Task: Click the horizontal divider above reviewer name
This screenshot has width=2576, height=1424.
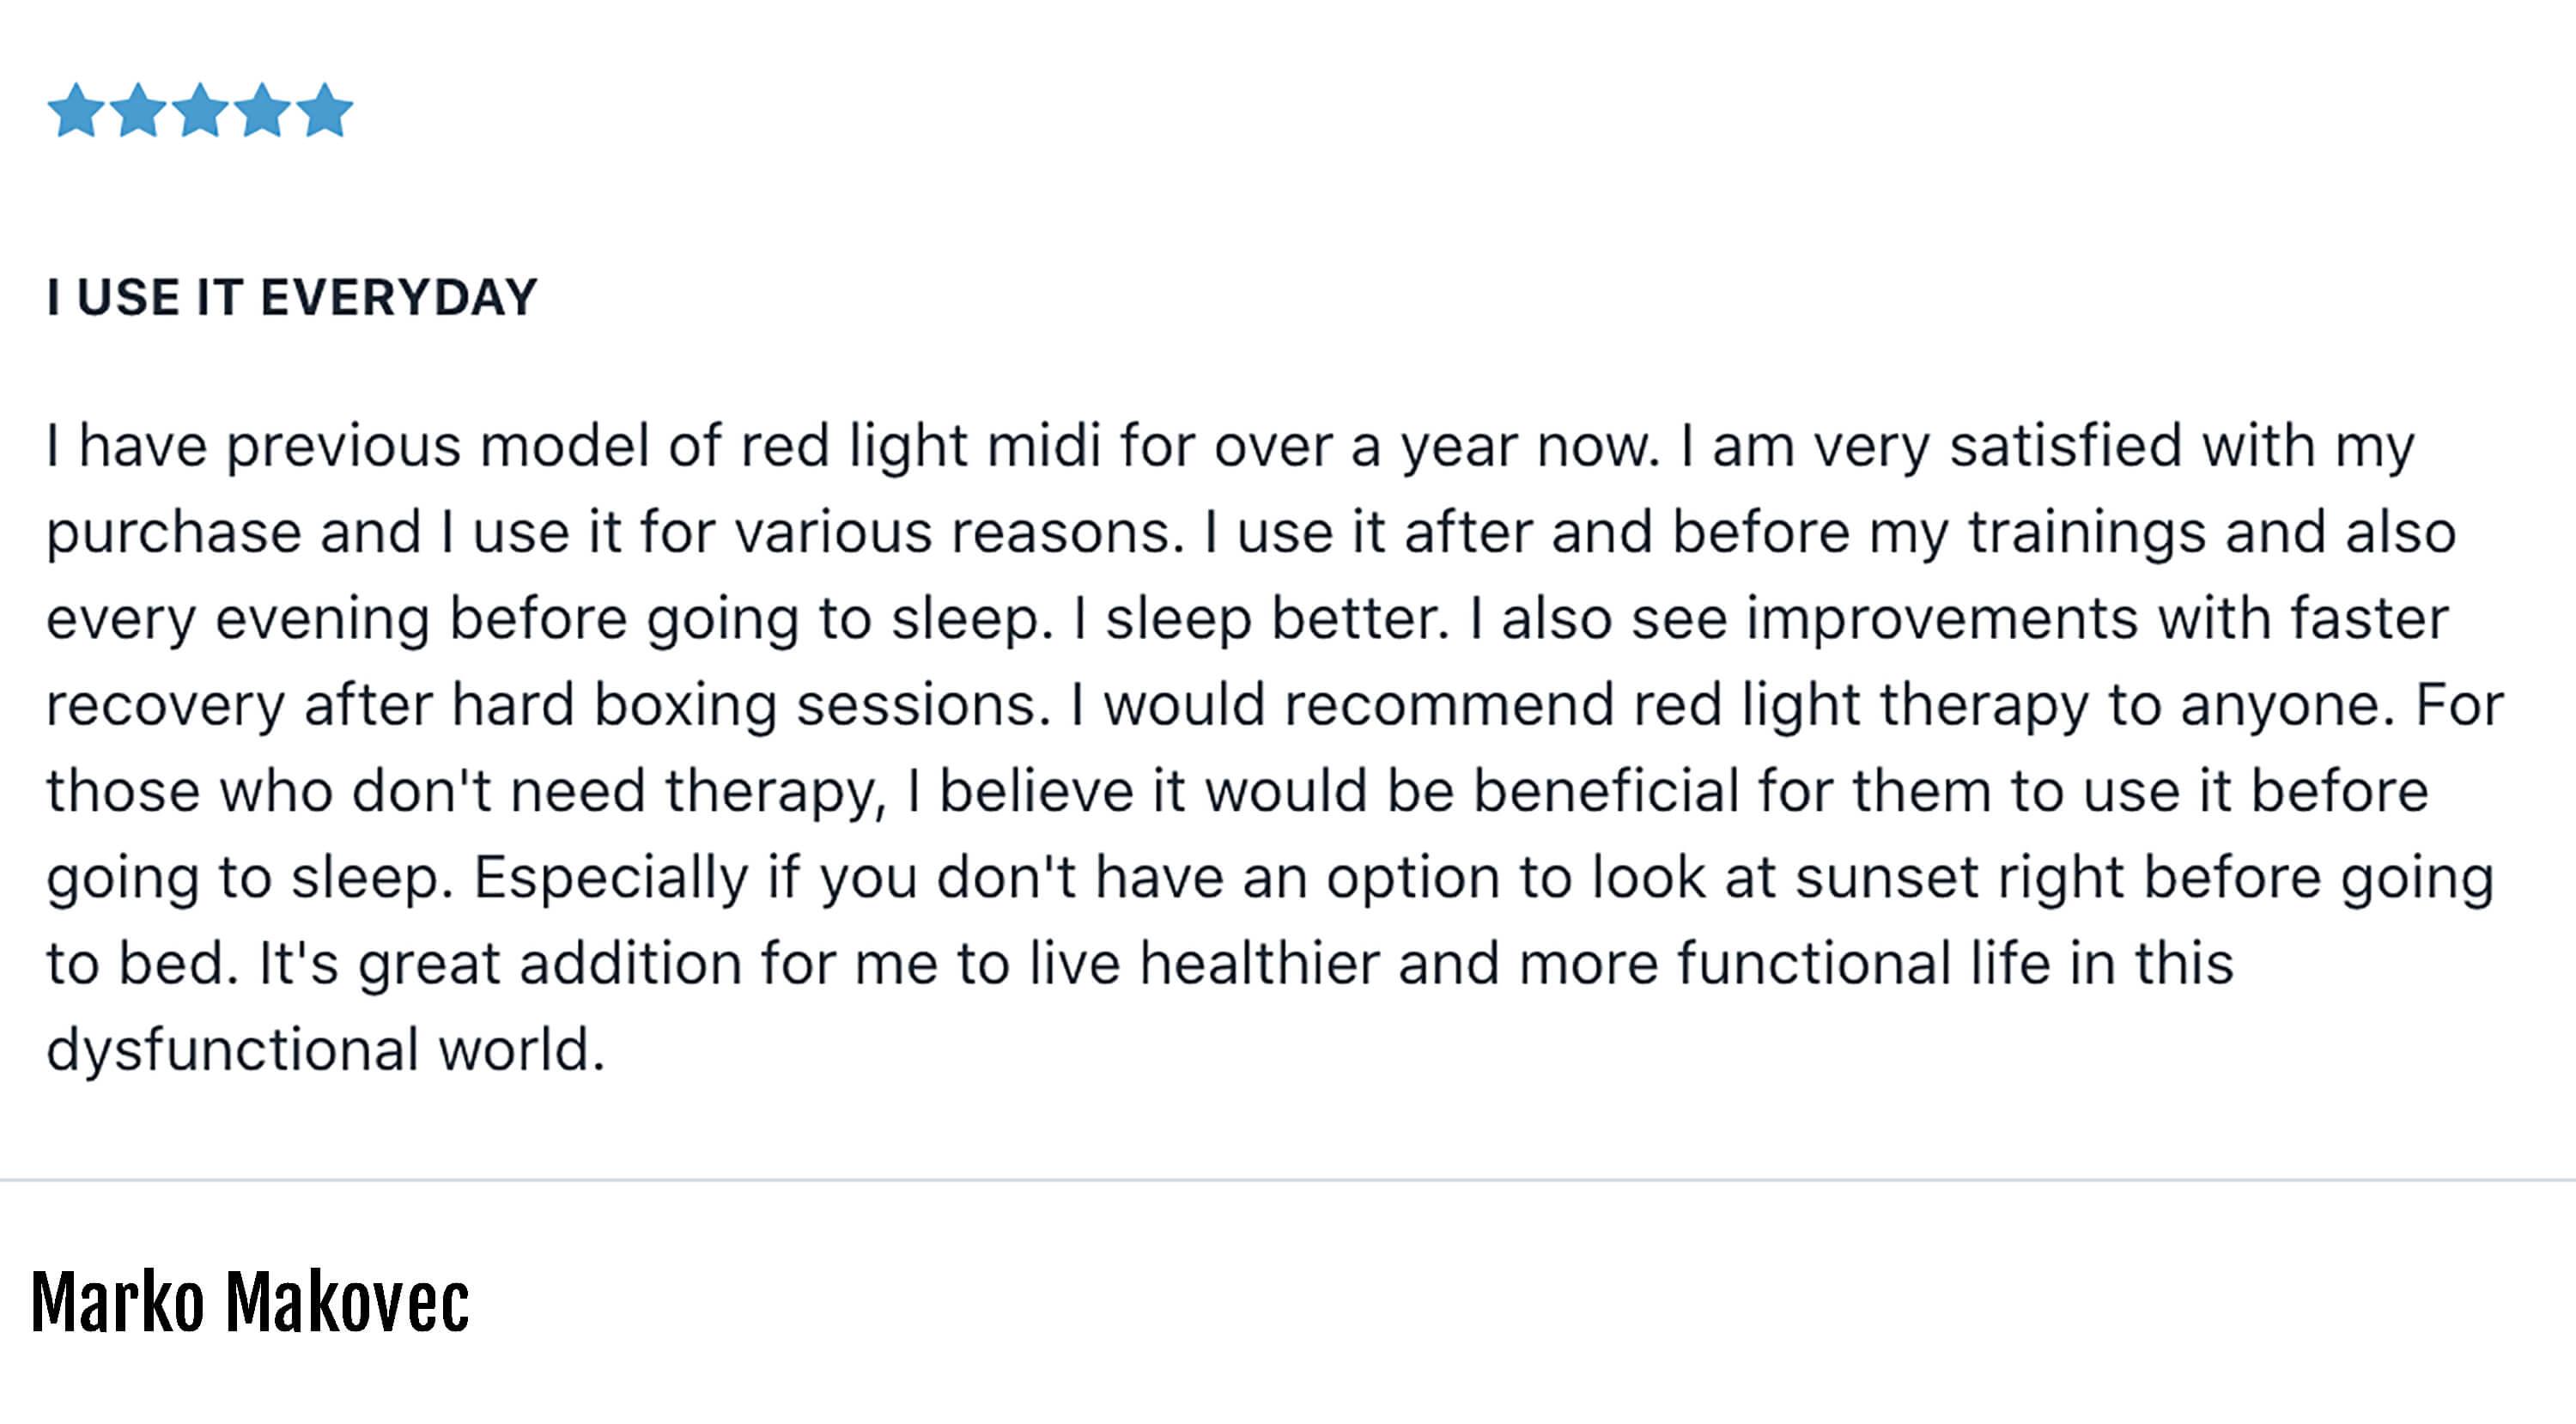Action: point(1288,1180)
